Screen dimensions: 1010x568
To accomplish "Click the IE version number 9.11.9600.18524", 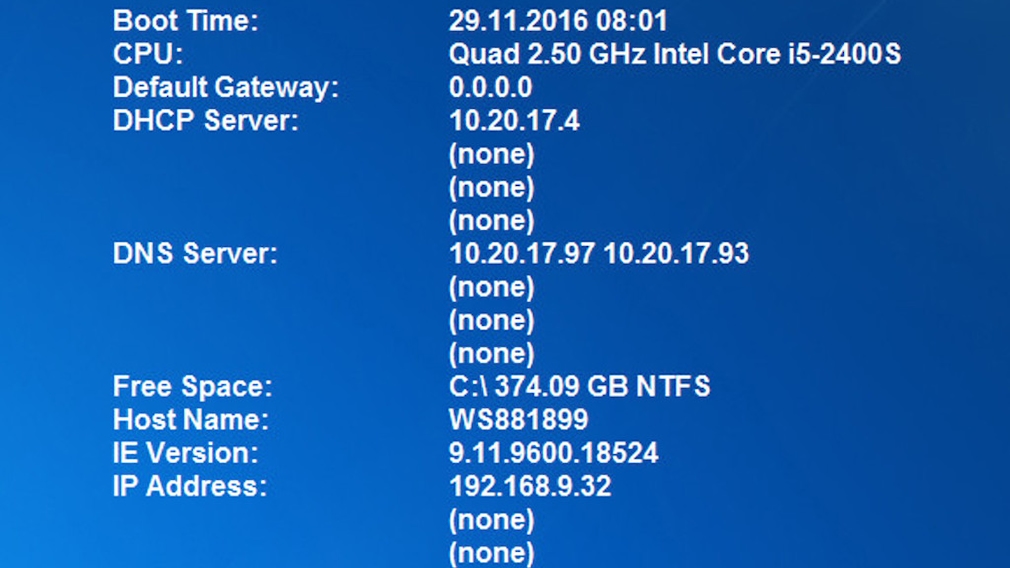I will point(553,453).
